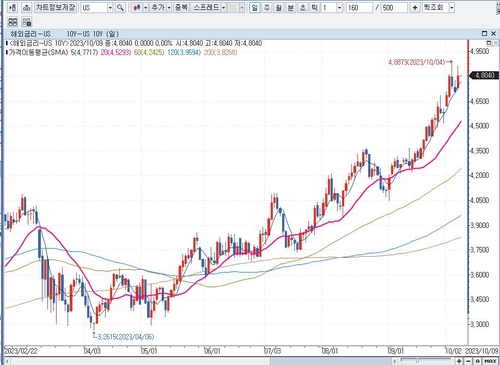This screenshot has width=500, height=365.
Task: Click the right scroll arrow on horizontal scrollbar
Action: coord(395,361)
